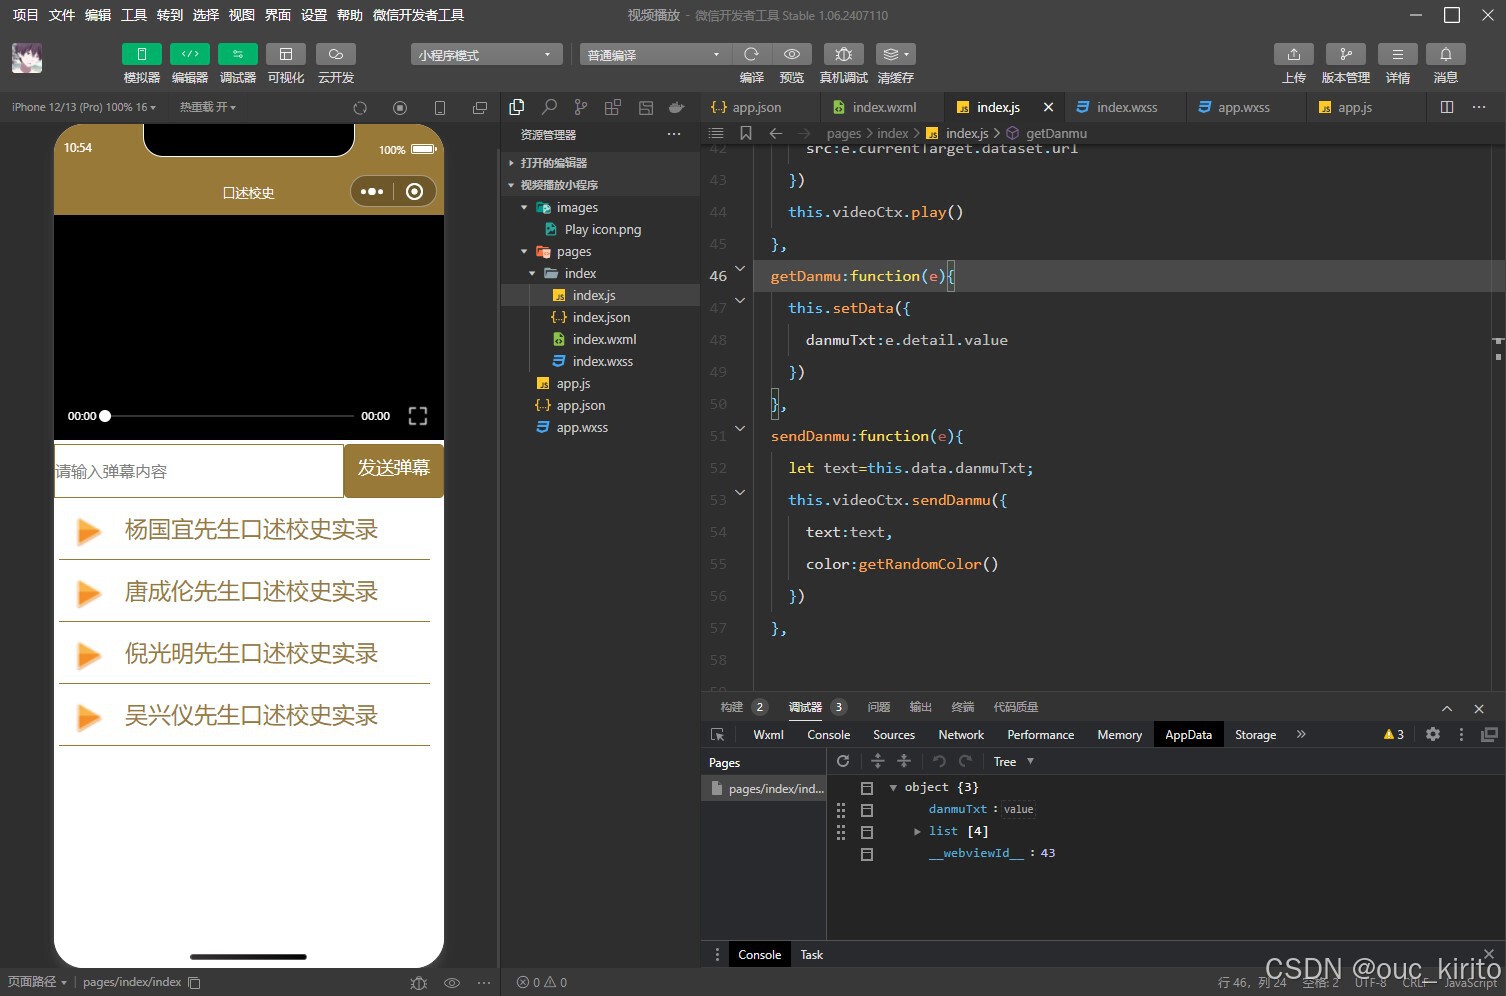Switch to the app.wxss editor tab

pos(1246,107)
